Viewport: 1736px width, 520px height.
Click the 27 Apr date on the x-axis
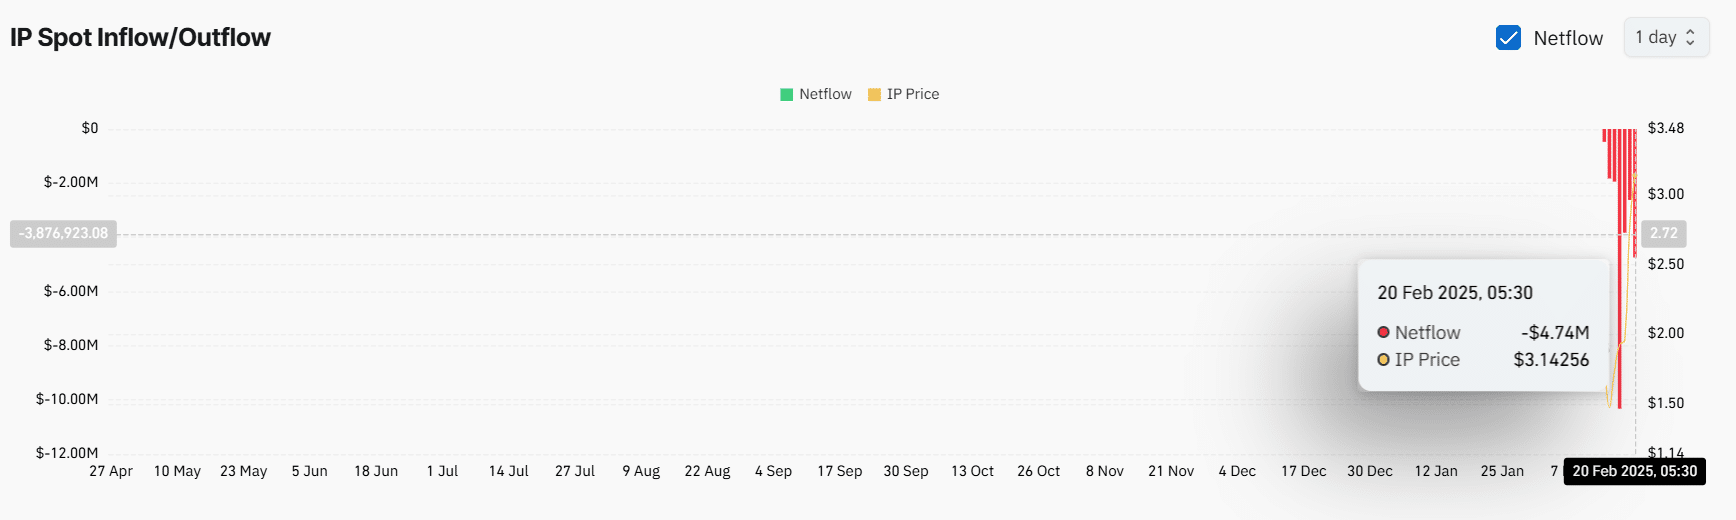click(x=111, y=471)
